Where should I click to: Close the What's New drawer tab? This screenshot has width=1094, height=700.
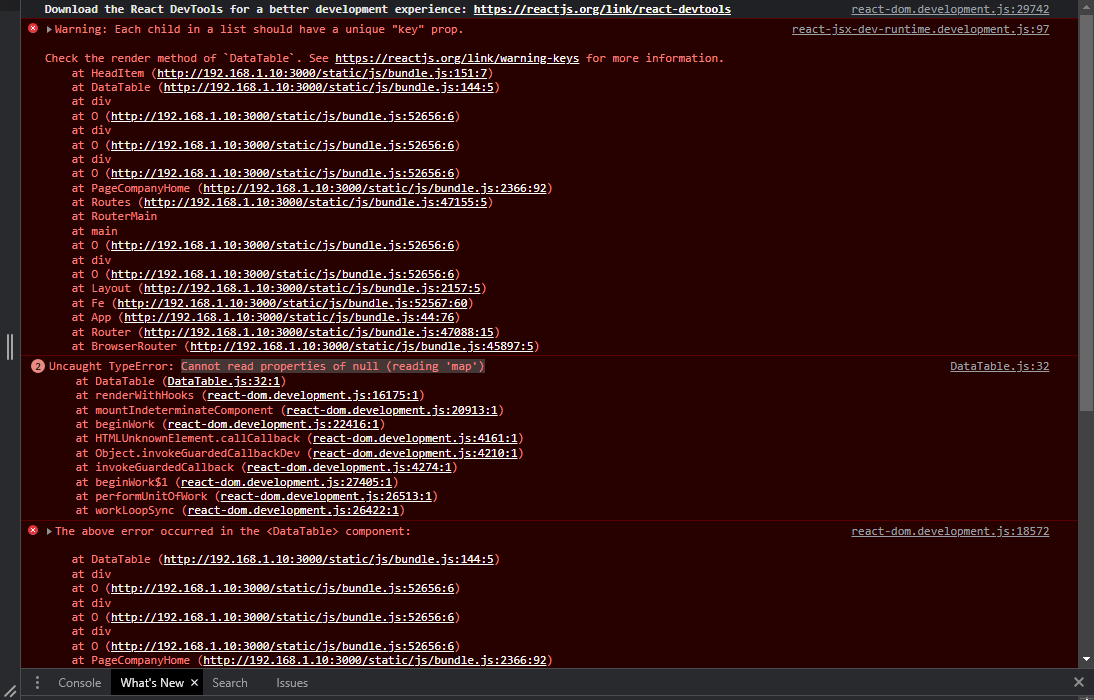click(195, 683)
